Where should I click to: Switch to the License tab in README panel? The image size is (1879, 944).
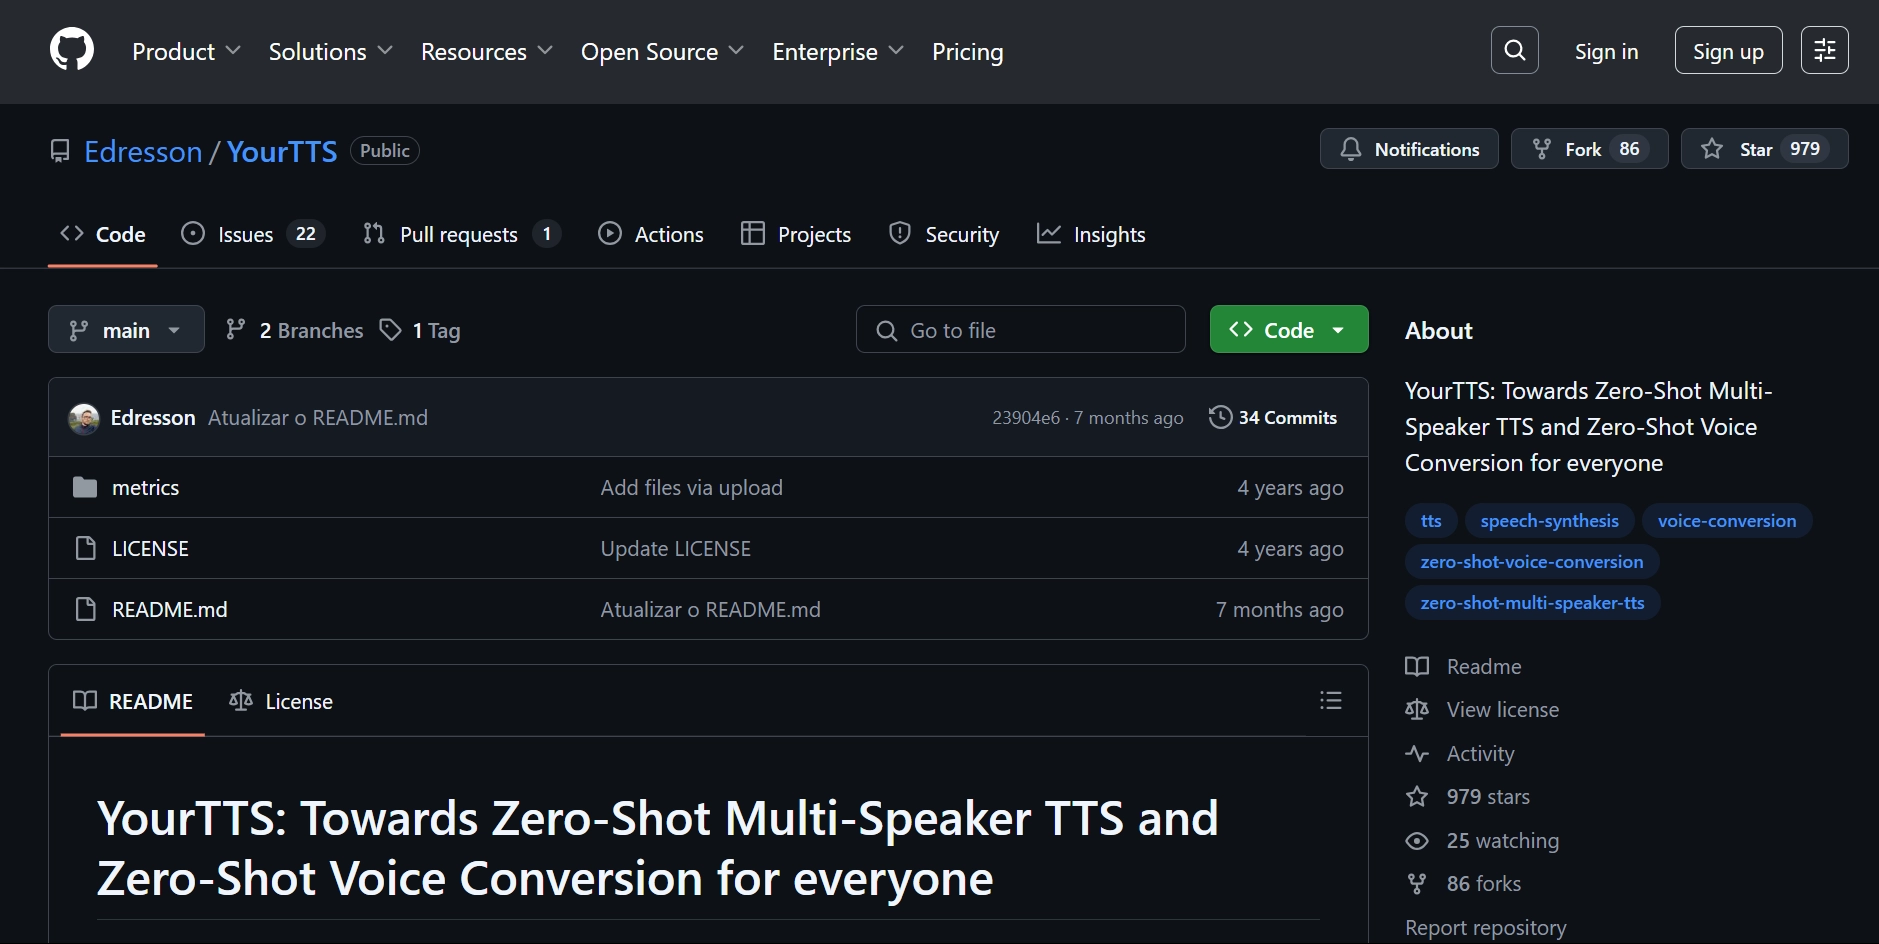[x=281, y=701]
